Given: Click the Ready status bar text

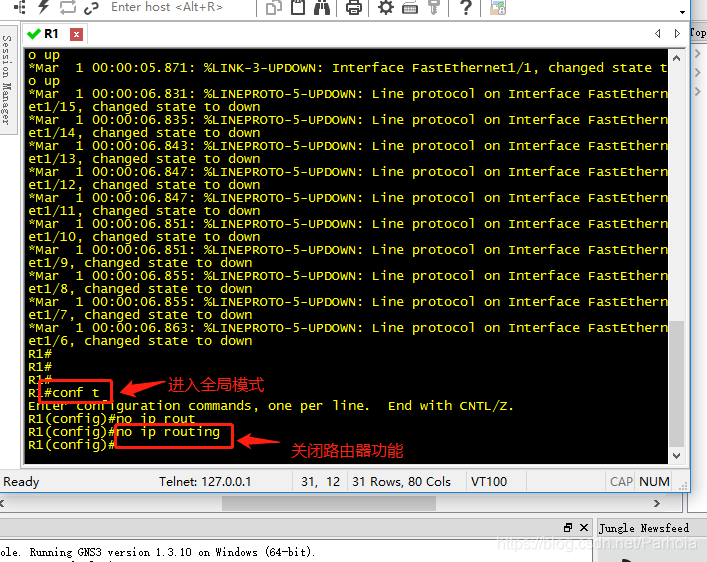Looking at the screenshot, I should point(21,482).
